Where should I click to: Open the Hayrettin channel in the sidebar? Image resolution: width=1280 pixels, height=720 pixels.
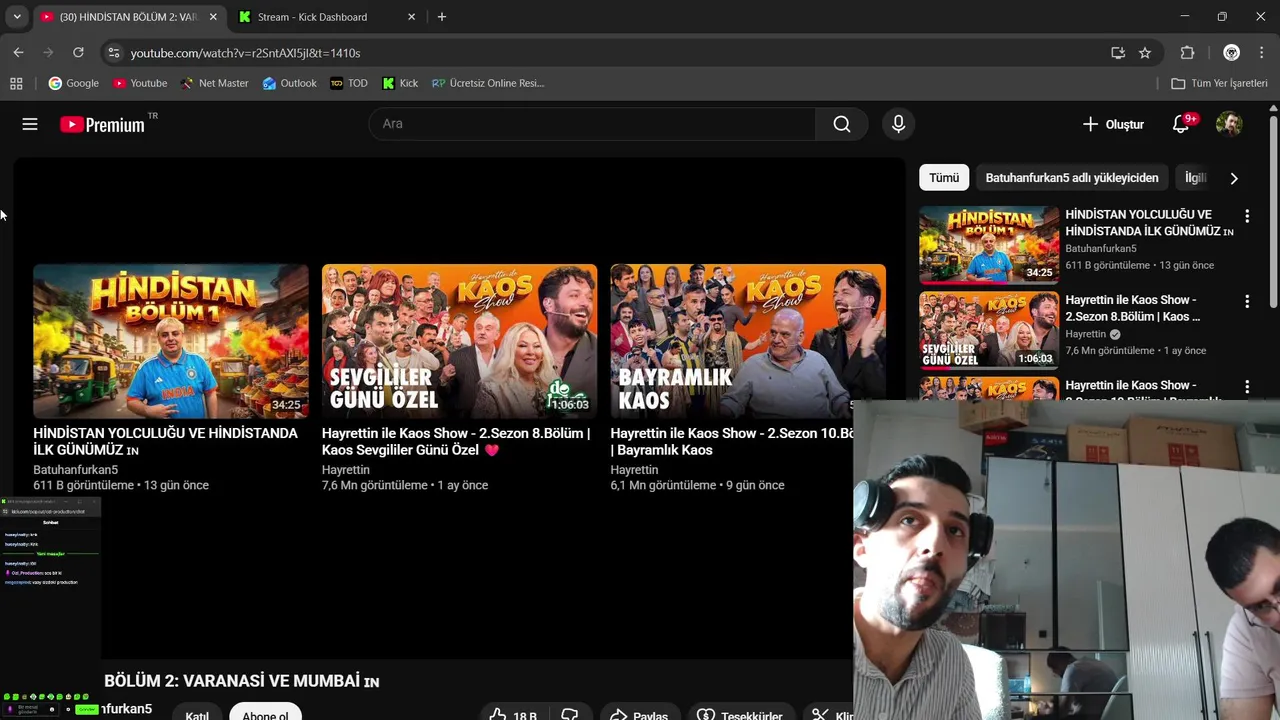[x=1085, y=334]
